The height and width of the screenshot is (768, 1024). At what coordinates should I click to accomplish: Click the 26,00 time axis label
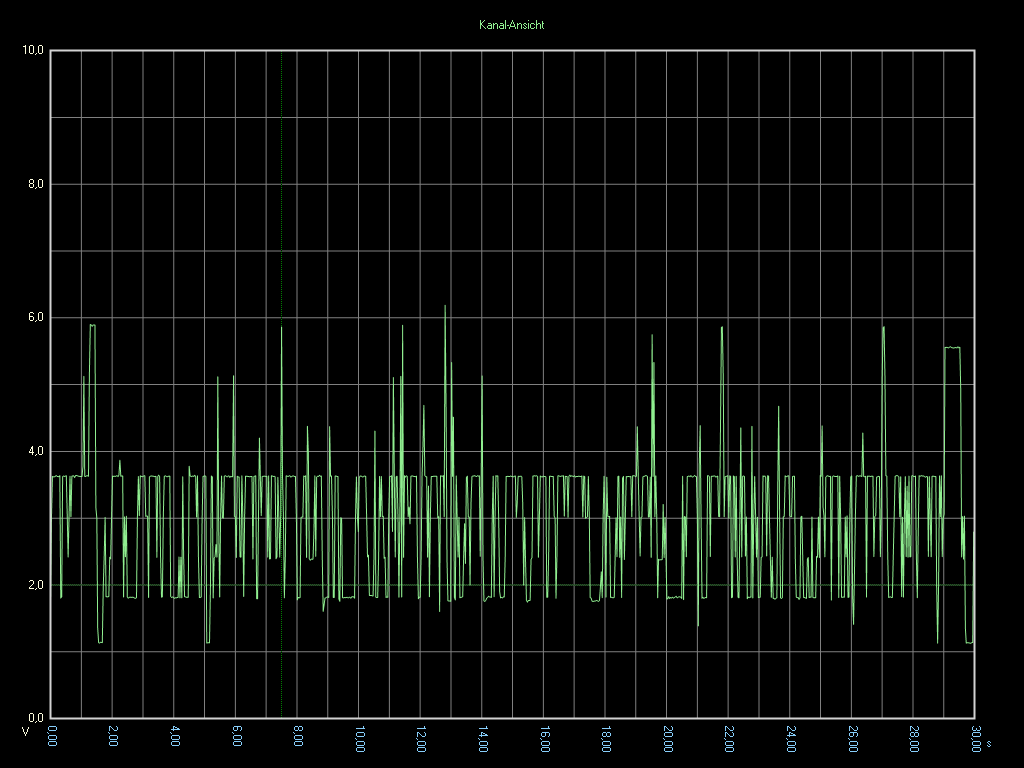pyautogui.click(x=852, y=739)
